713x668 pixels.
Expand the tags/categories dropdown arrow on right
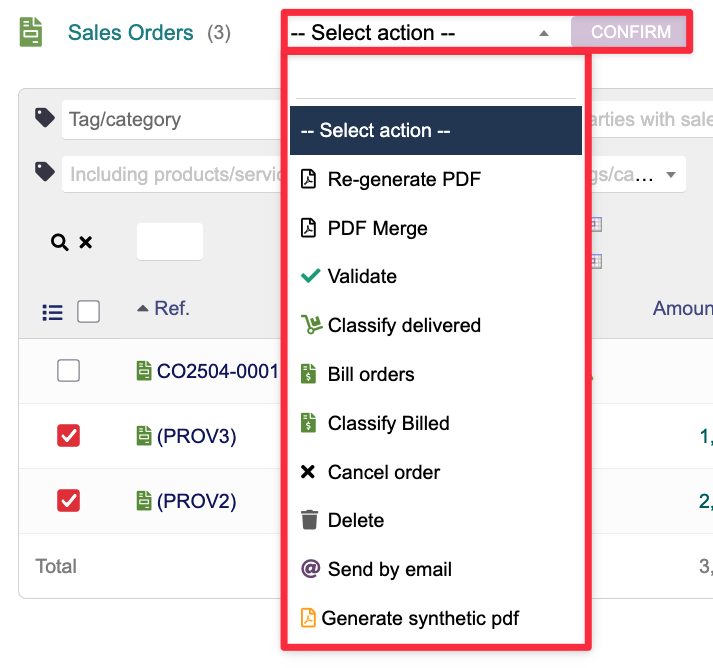[670, 174]
